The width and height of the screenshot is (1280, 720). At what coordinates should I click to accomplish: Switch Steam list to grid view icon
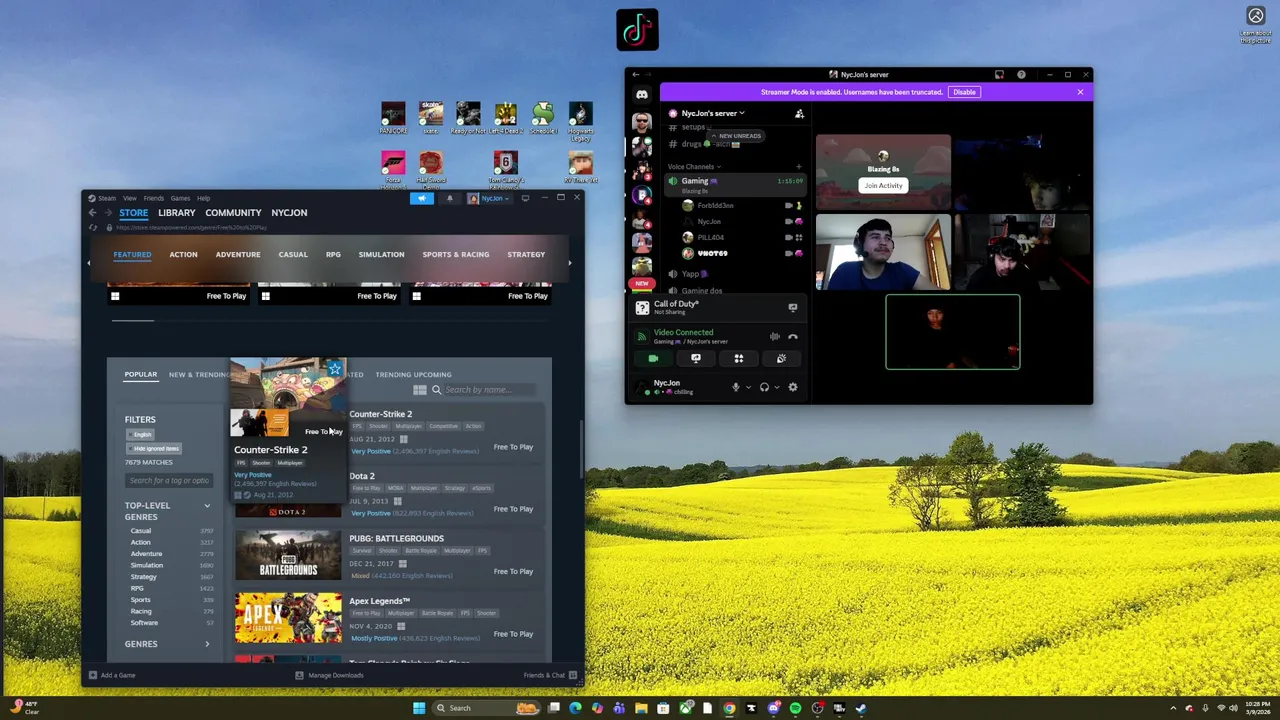[420, 390]
